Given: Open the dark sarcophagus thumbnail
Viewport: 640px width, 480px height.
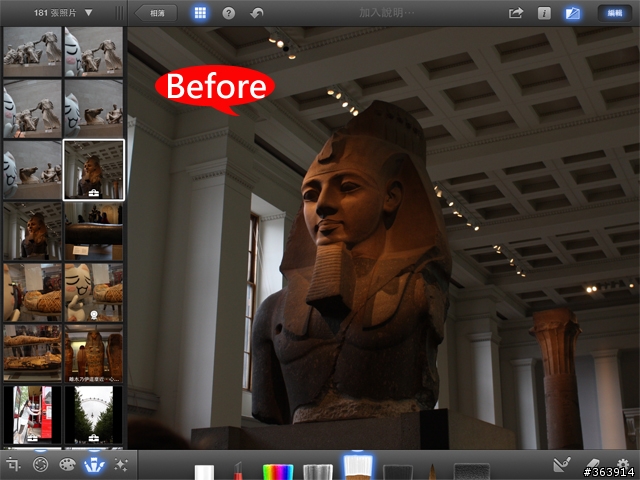Looking at the screenshot, I should tap(94, 231).
